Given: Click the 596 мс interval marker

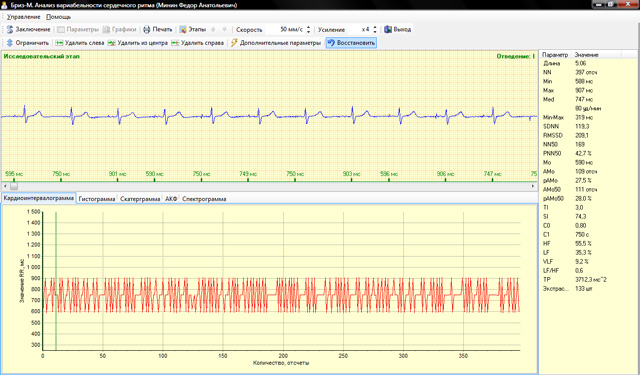Looking at the screenshot, I should coord(389,174).
